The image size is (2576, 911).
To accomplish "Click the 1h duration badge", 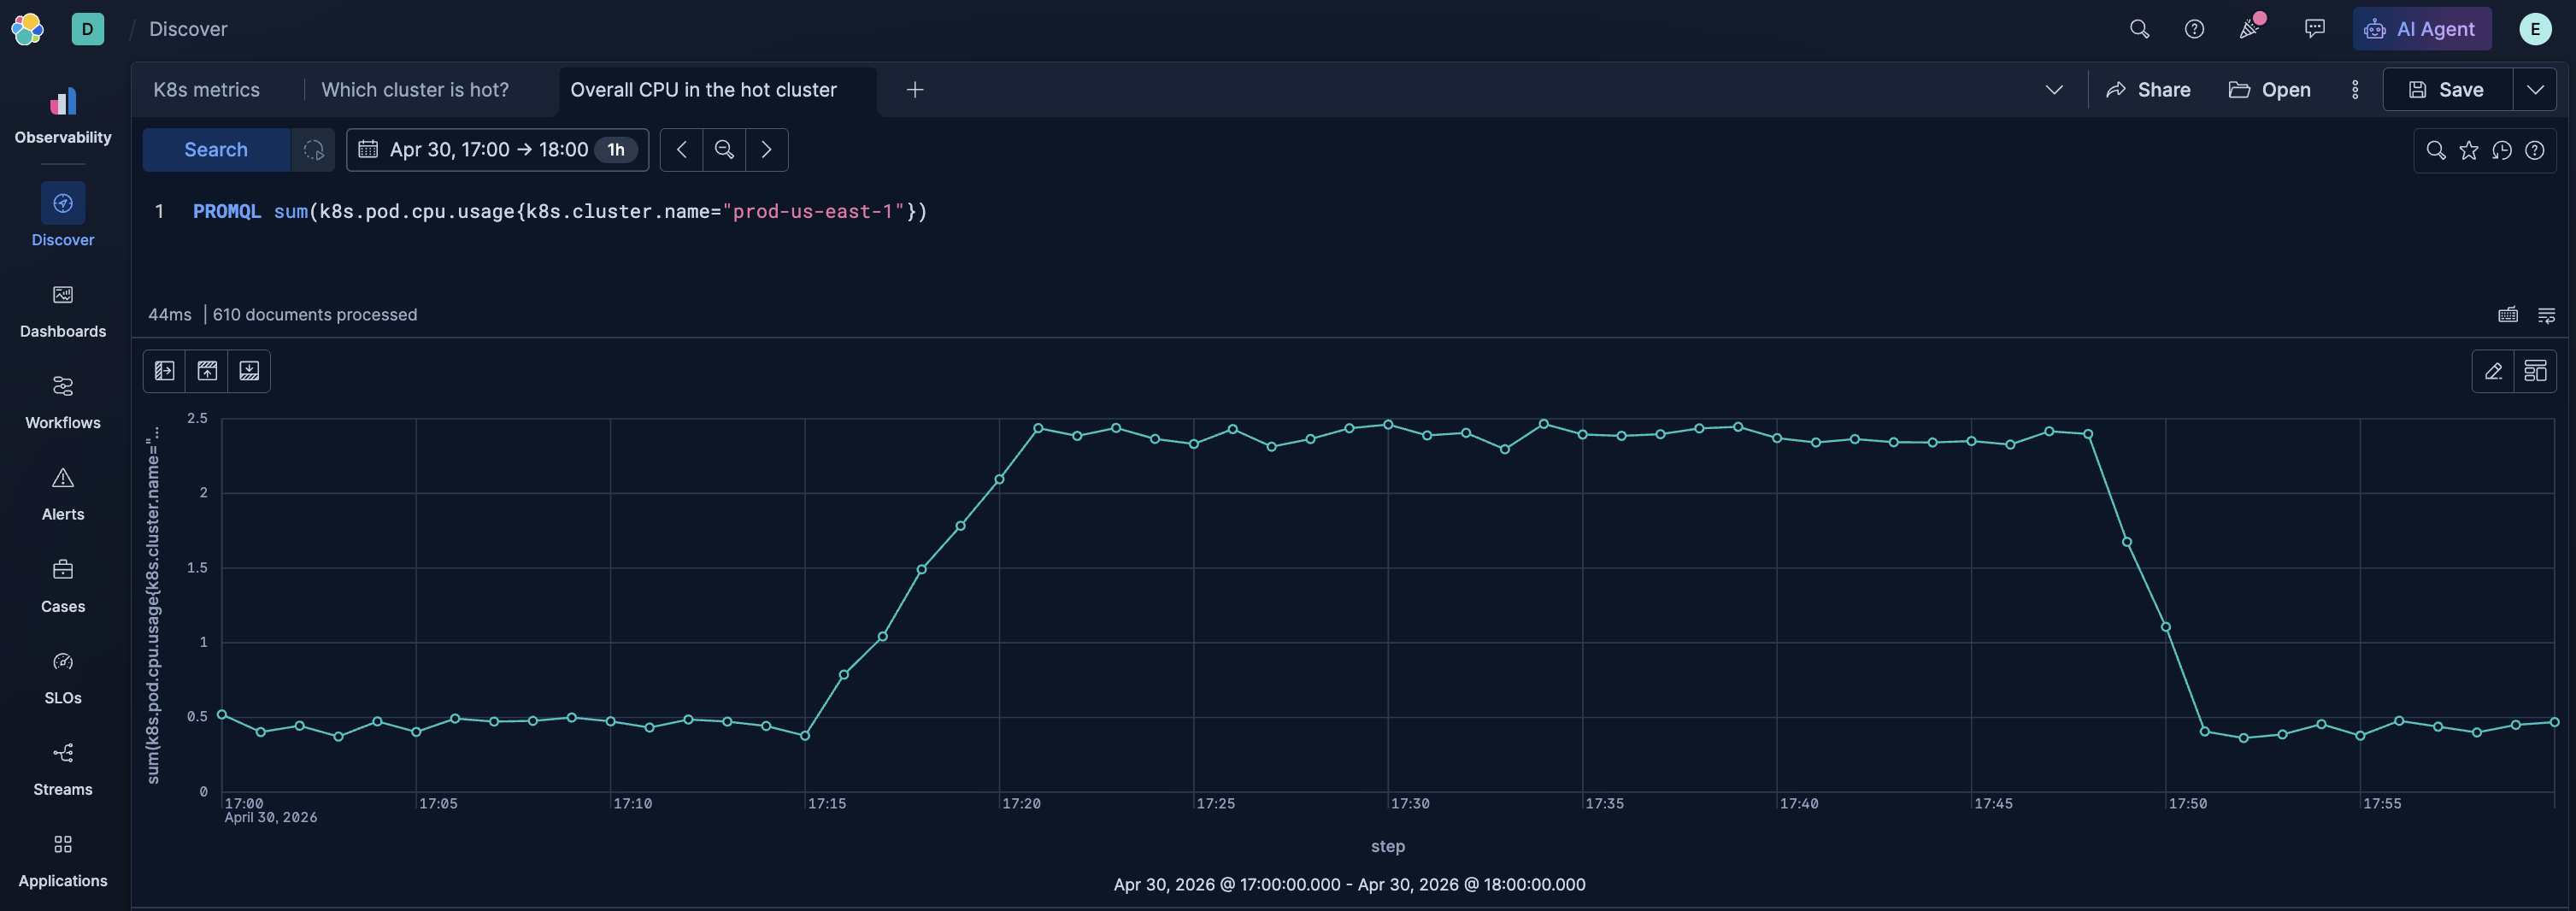I will coord(616,150).
